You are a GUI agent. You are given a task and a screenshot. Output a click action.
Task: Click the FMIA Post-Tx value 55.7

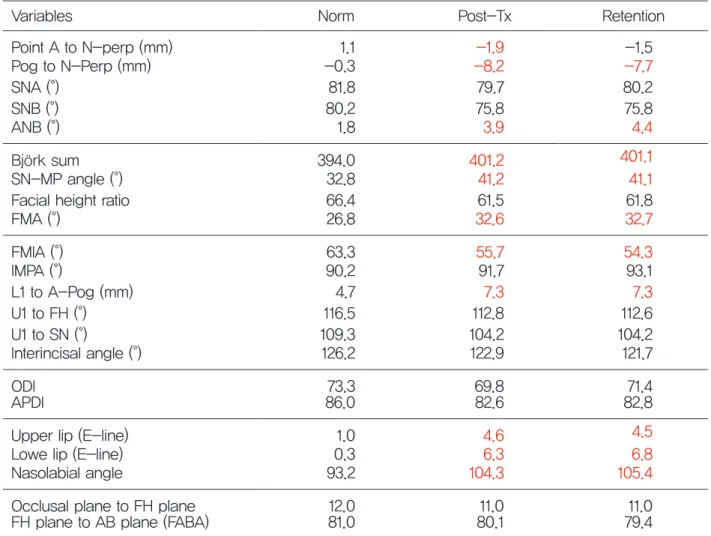[x=490, y=252]
